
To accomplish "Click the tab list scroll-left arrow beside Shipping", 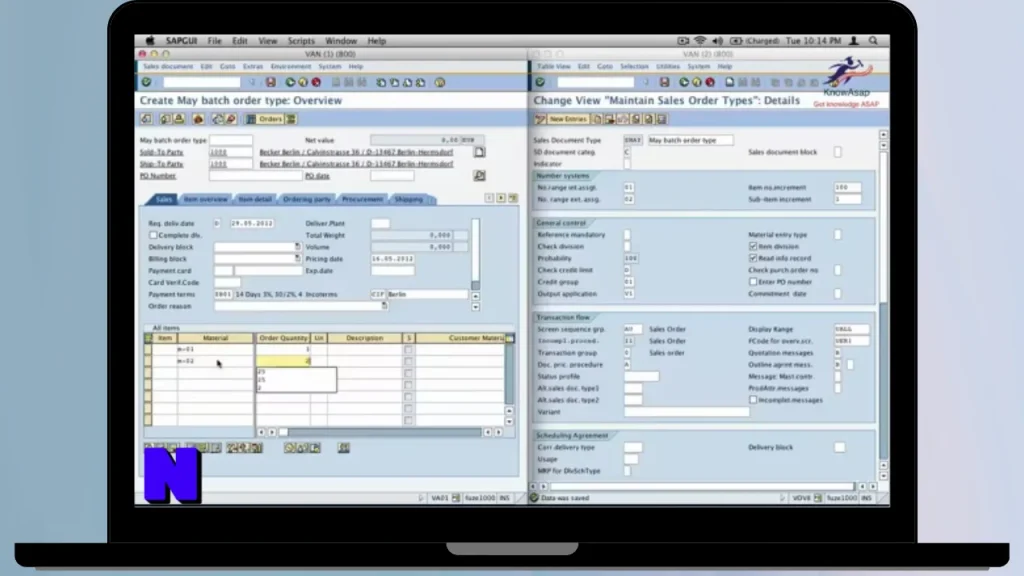I will tap(489, 198).
